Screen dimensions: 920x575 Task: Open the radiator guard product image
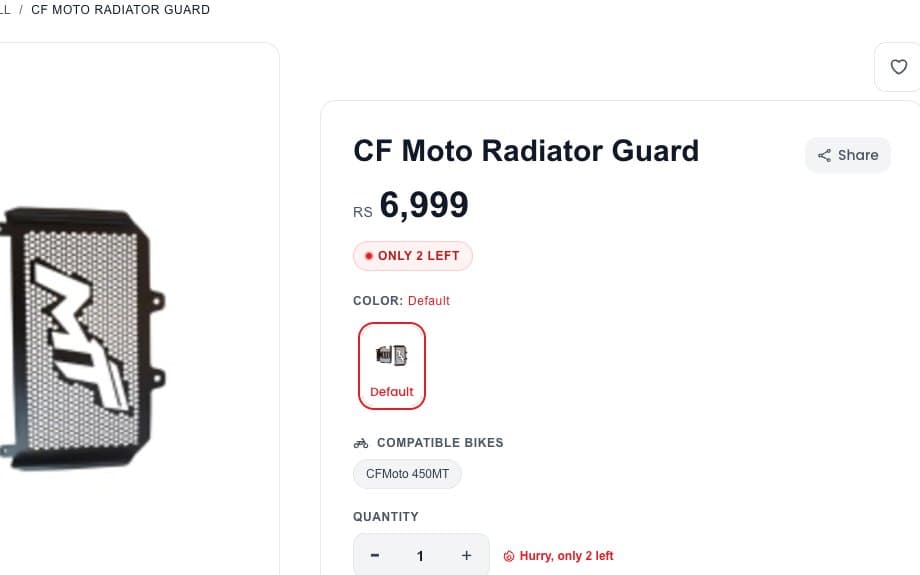(82, 339)
